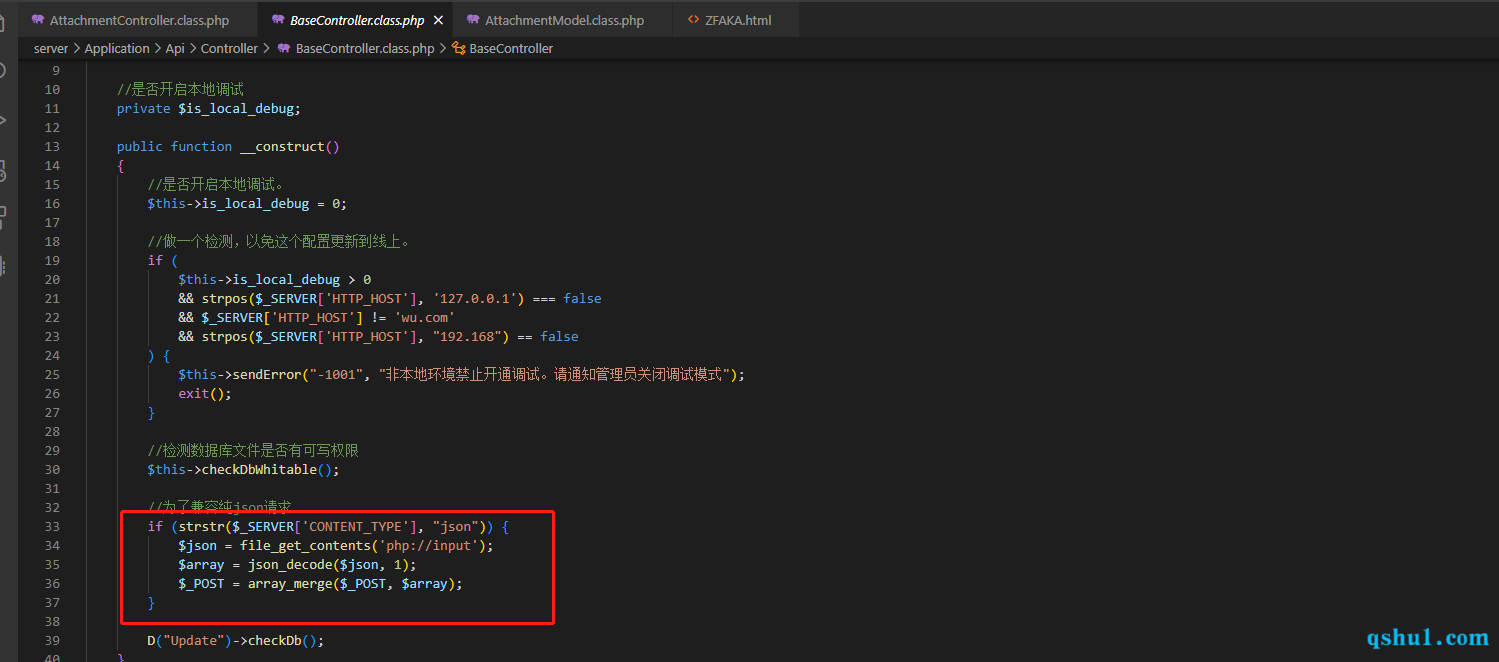Click the PHP icon on BaseController tab
The image size is (1499, 662).
coord(277,20)
